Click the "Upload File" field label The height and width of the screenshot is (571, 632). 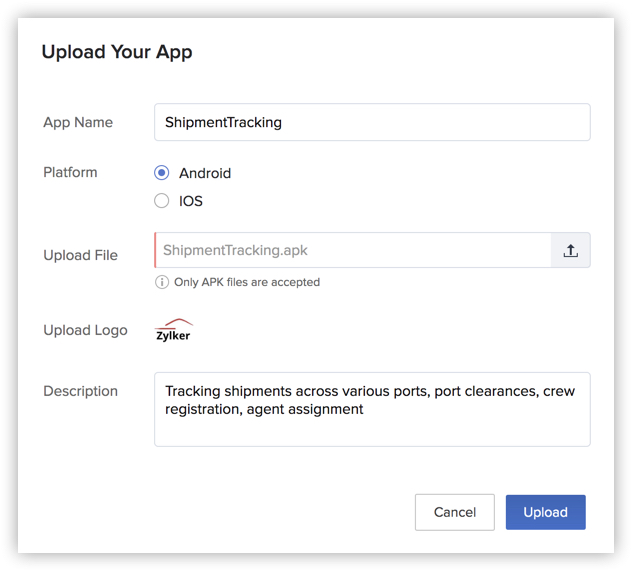(80, 255)
